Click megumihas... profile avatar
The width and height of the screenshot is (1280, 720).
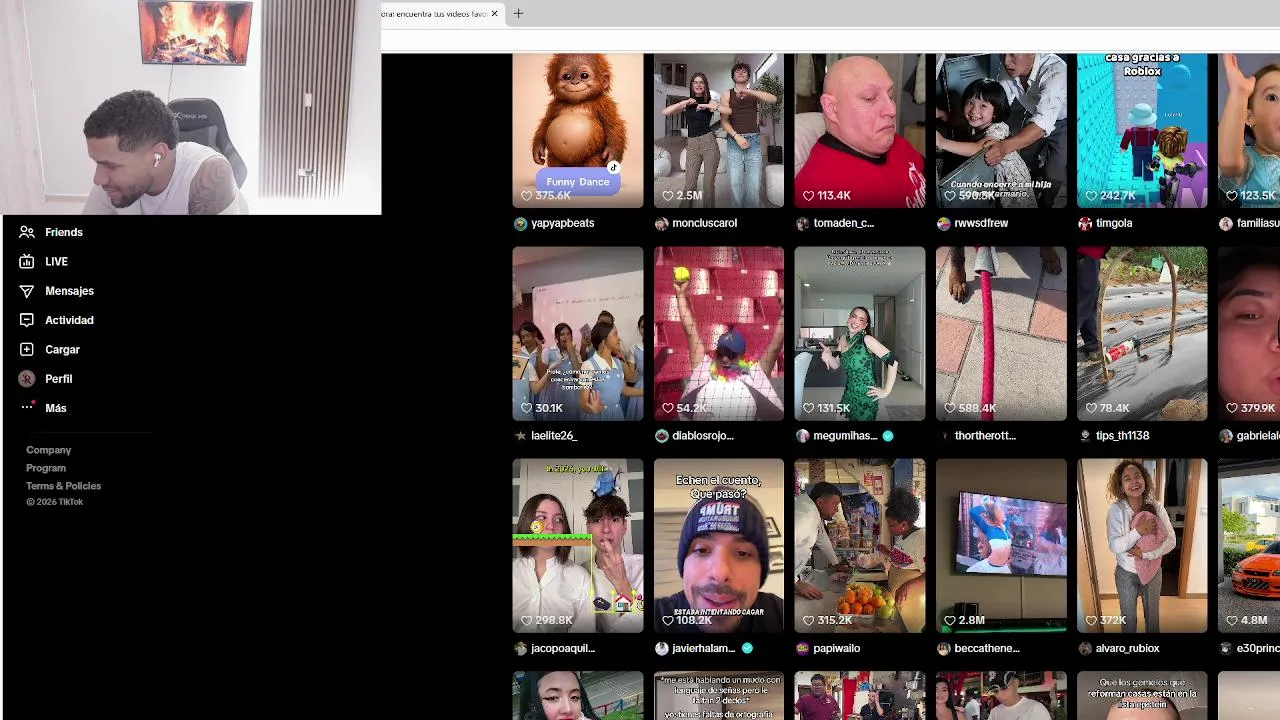tap(802, 436)
